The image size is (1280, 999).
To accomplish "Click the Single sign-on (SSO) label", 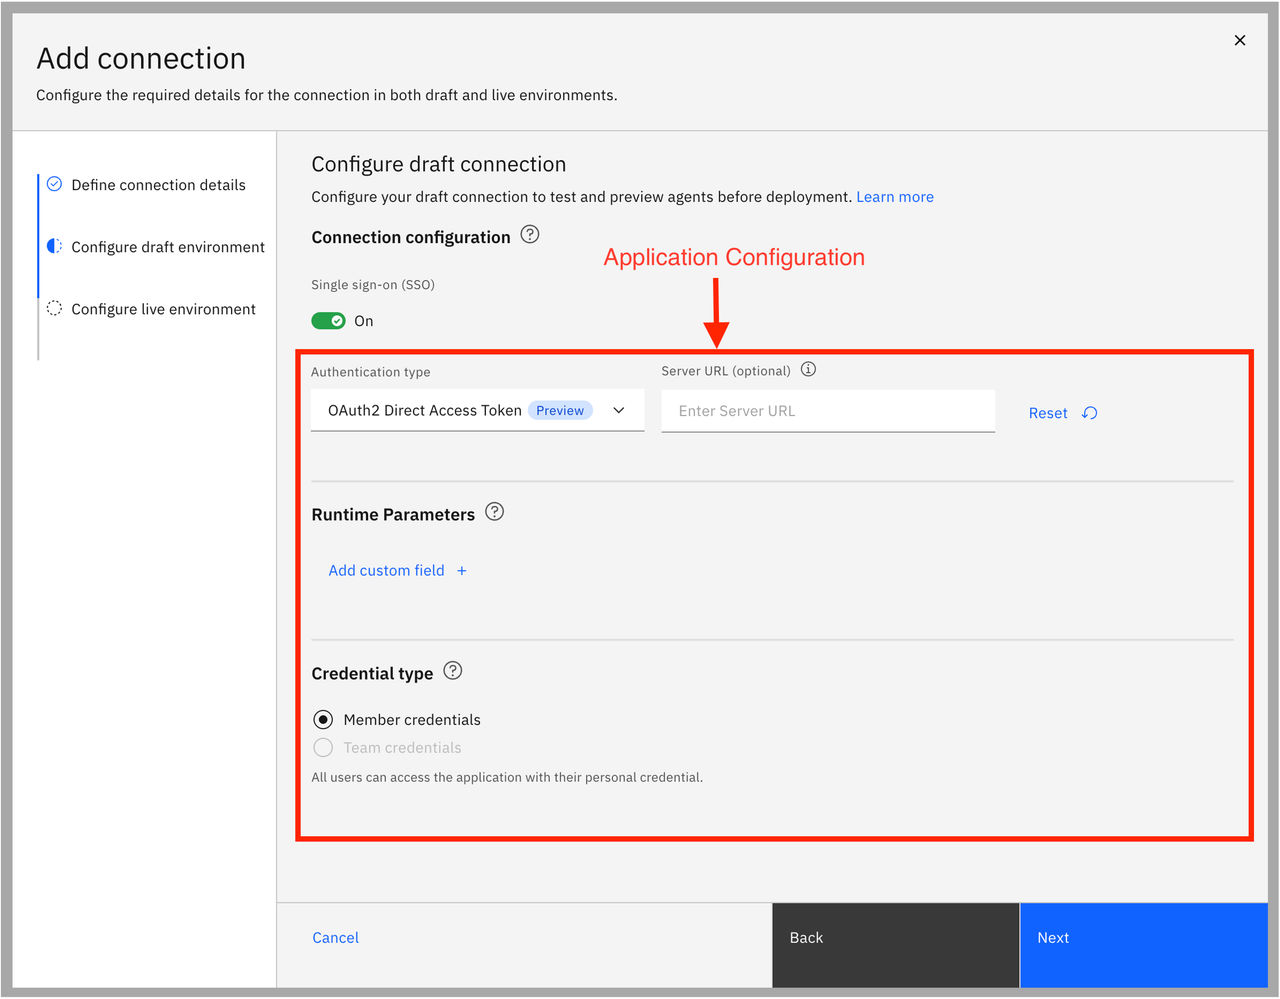I will click(x=373, y=285).
